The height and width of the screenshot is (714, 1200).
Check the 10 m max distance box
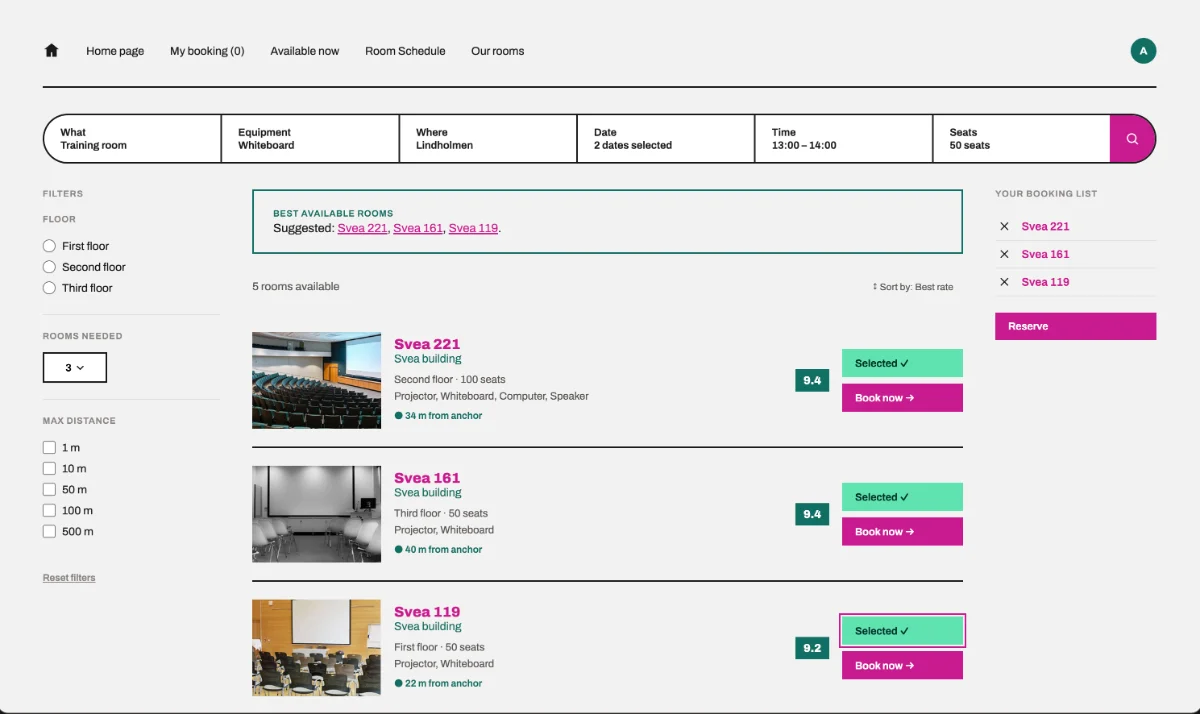49,469
